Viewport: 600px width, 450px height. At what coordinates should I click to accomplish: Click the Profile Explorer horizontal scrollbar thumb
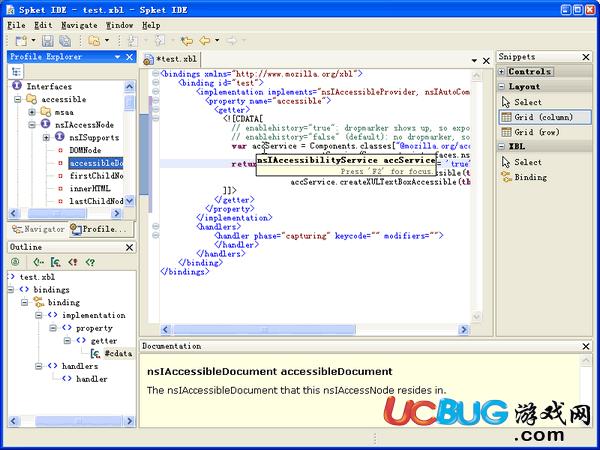click(x=57, y=213)
